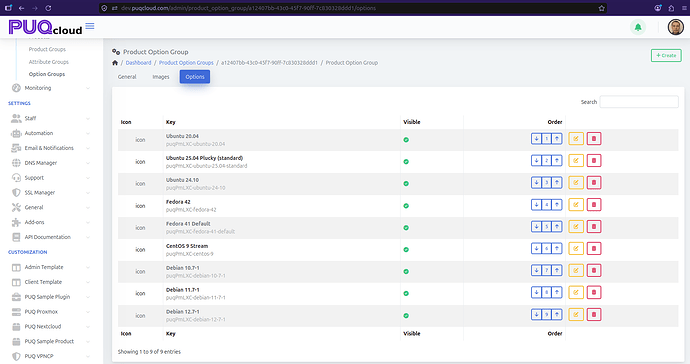Edit Fedora 41 Default option
The width and height of the screenshot is (690, 364).
coord(576,227)
